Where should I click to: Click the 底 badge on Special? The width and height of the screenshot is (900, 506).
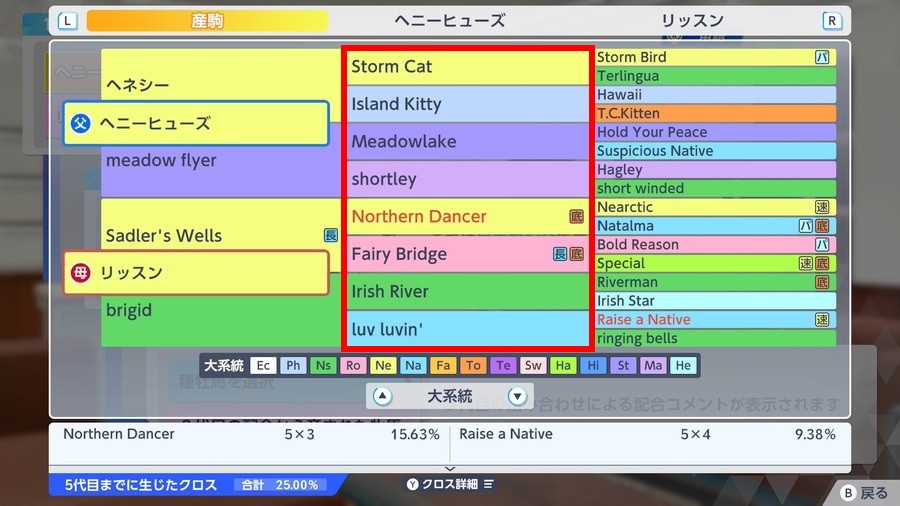(822, 263)
